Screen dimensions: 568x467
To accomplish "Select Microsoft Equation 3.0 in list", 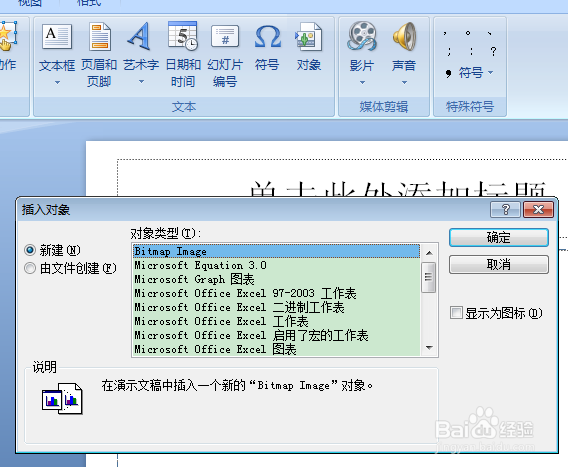I will tap(276, 265).
